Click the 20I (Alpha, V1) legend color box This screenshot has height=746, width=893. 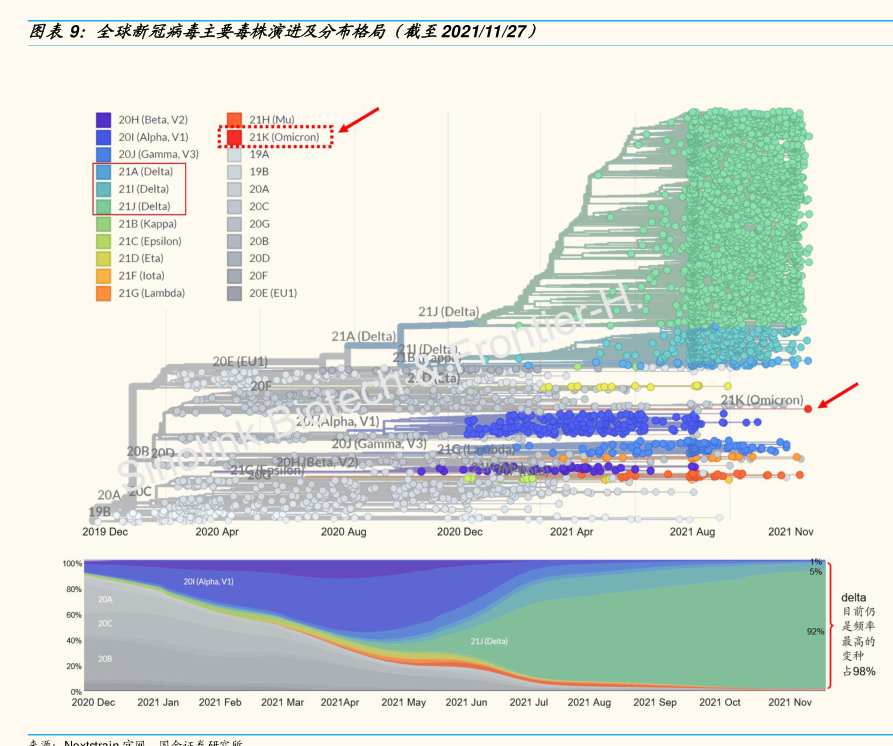pyautogui.click(x=103, y=137)
